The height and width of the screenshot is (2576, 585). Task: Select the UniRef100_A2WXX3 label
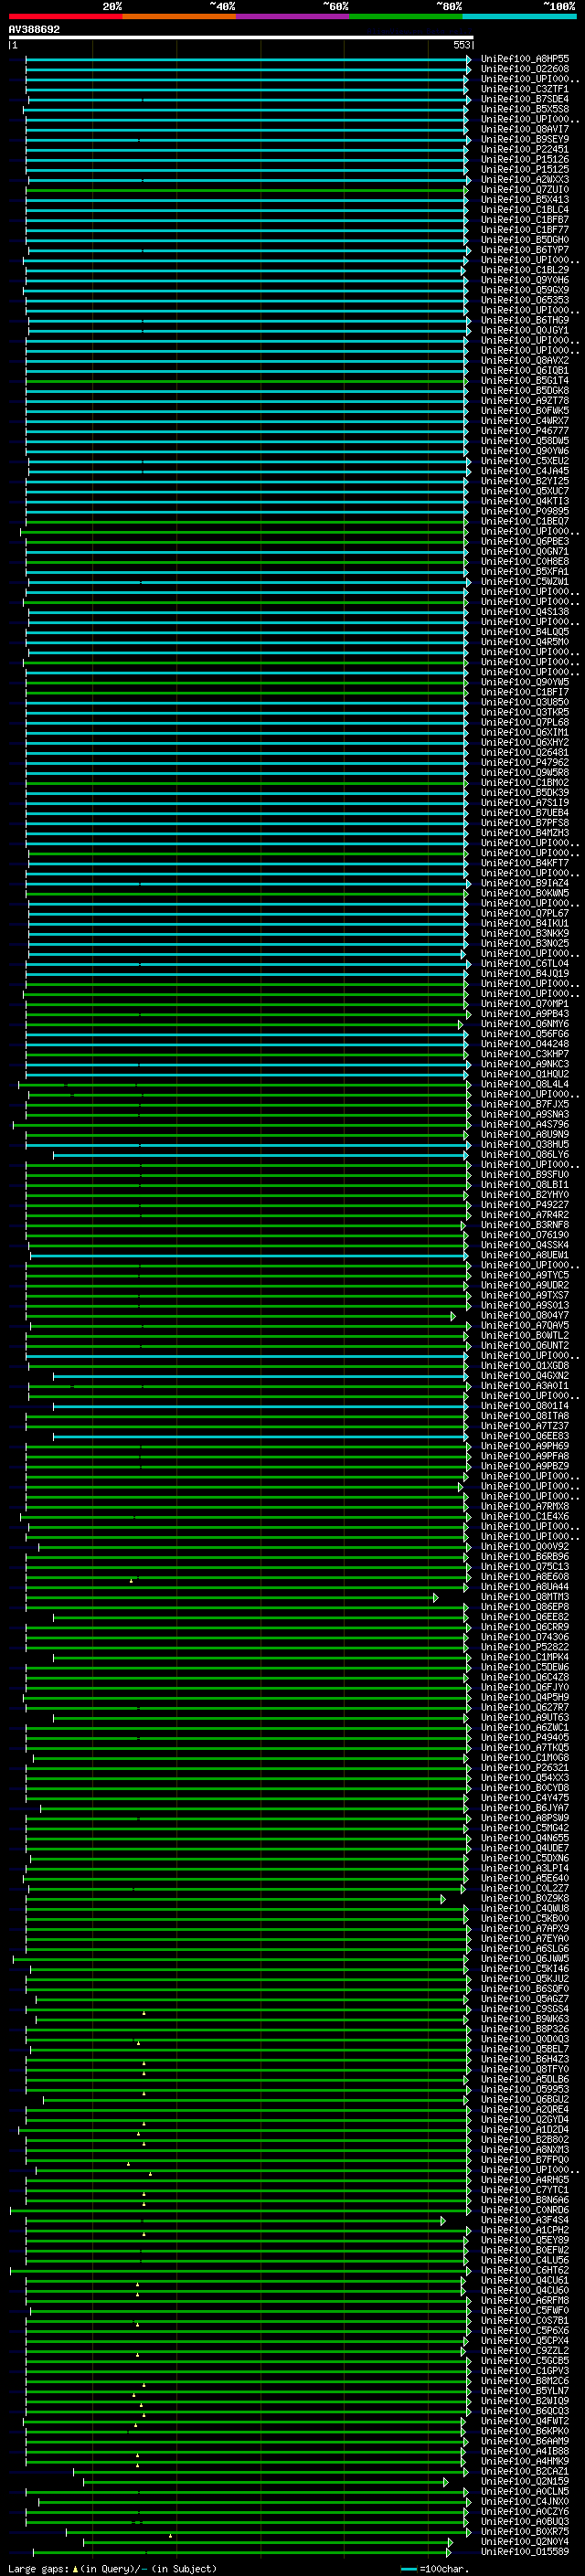[525, 180]
